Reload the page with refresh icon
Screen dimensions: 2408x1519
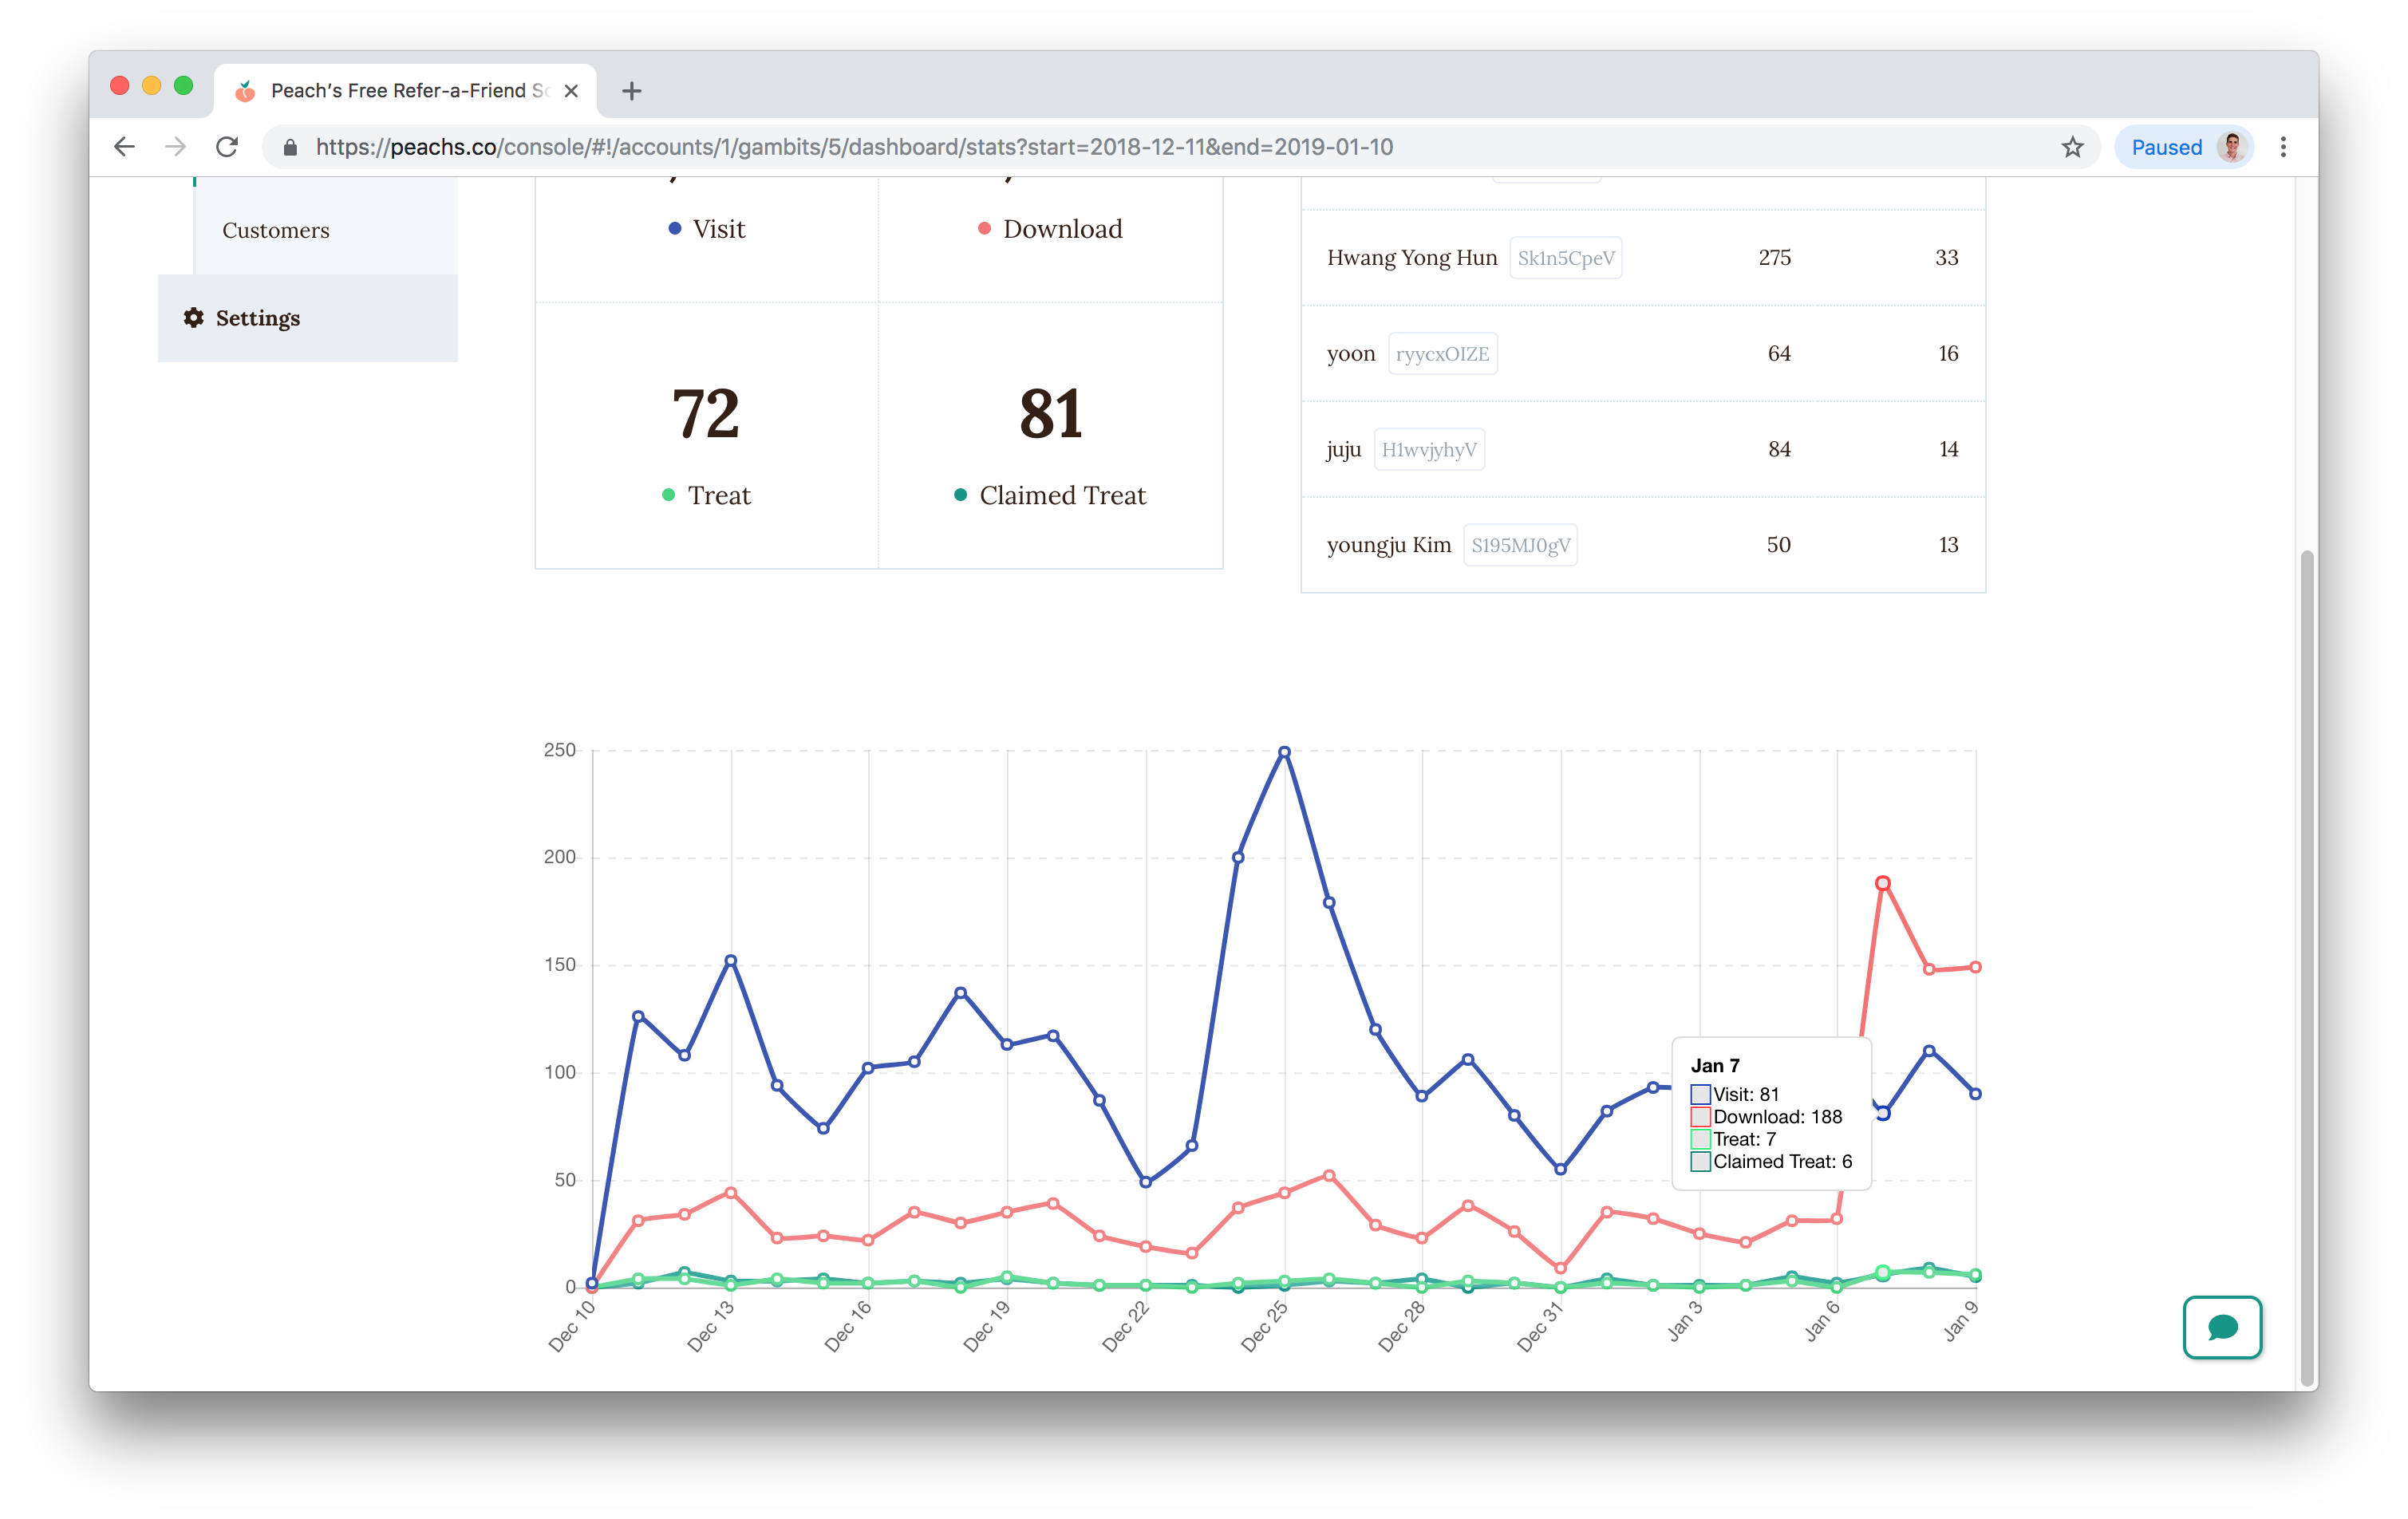pyautogui.click(x=227, y=148)
